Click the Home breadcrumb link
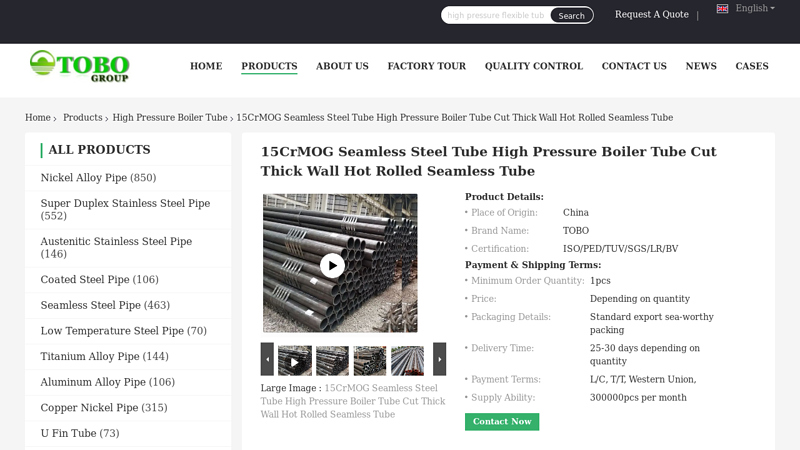The image size is (800, 450). (38, 117)
